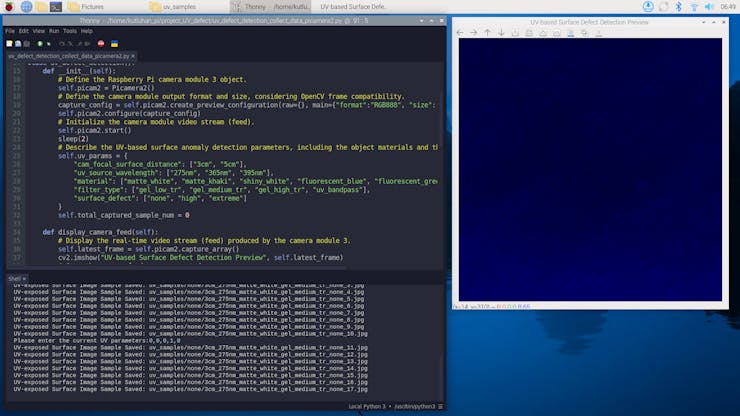Start debugging with the bug icon in Thonny
This screenshot has height=416, width=740.
coord(49,44)
